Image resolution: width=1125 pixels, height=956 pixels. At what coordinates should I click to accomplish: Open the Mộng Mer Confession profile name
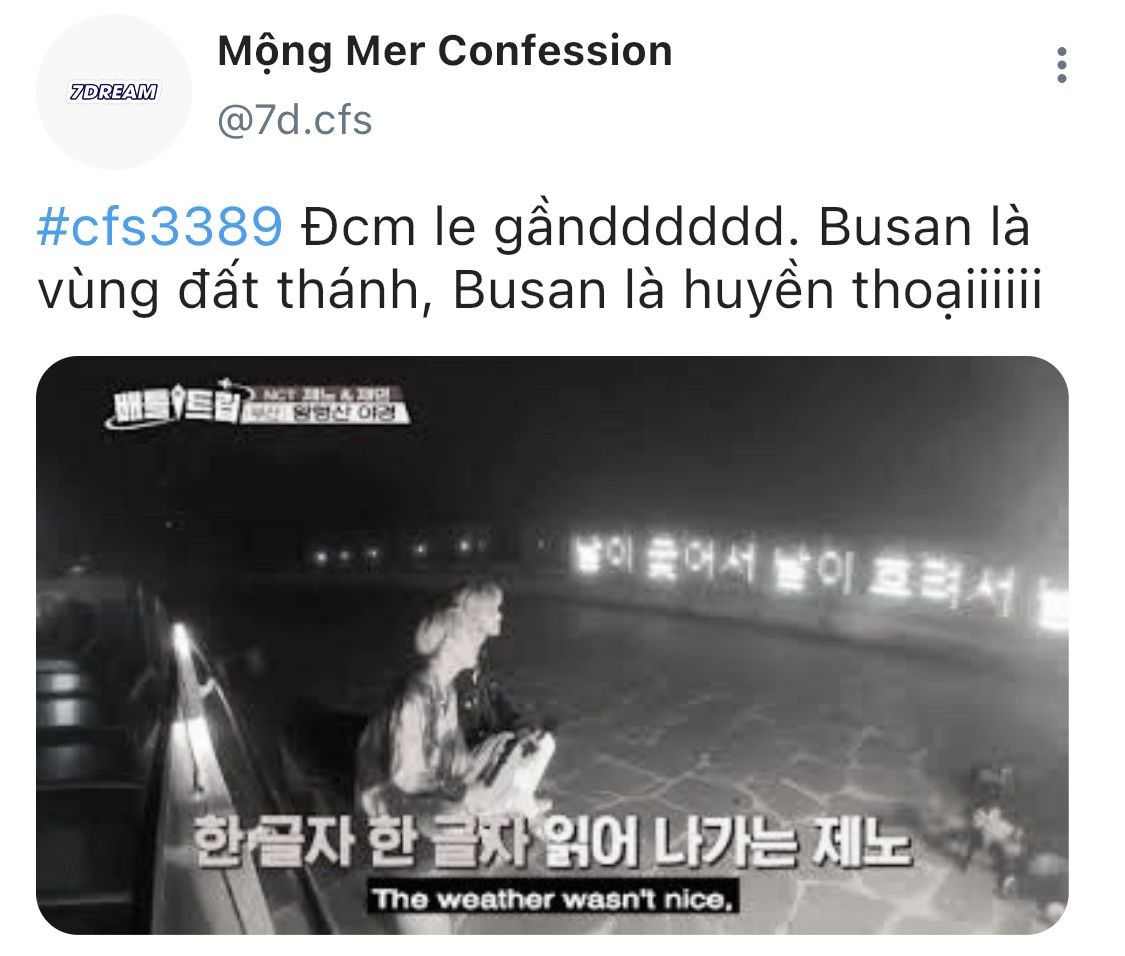tap(445, 52)
